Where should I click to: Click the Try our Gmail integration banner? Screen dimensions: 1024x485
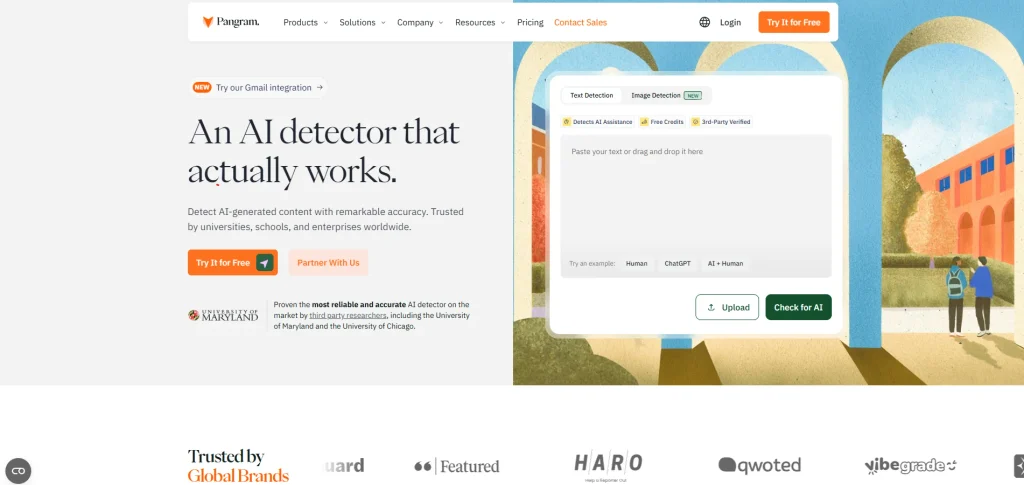click(x=257, y=87)
